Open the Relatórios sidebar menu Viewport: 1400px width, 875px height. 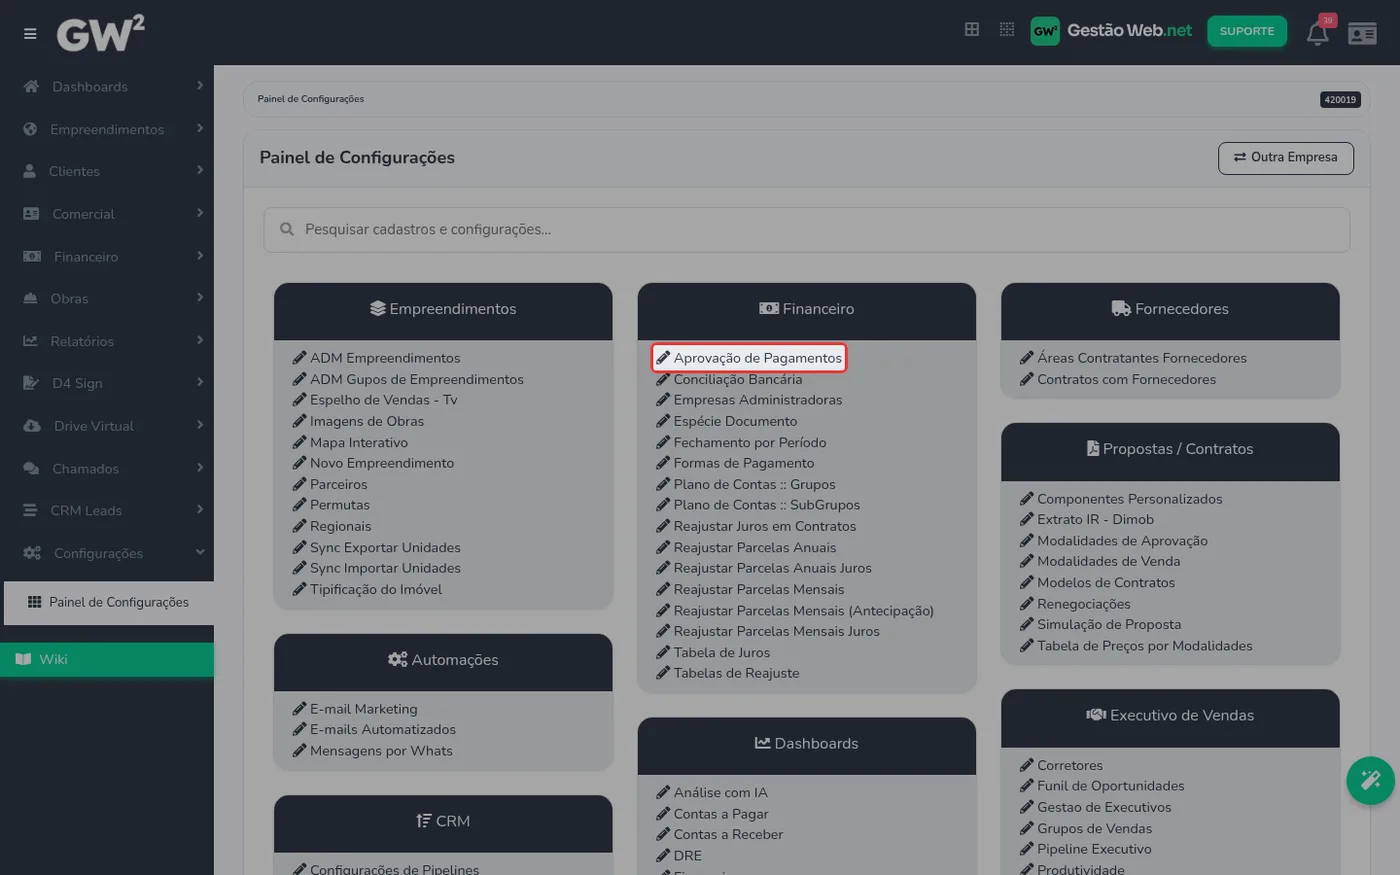pyautogui.click(x=107, y=341)
